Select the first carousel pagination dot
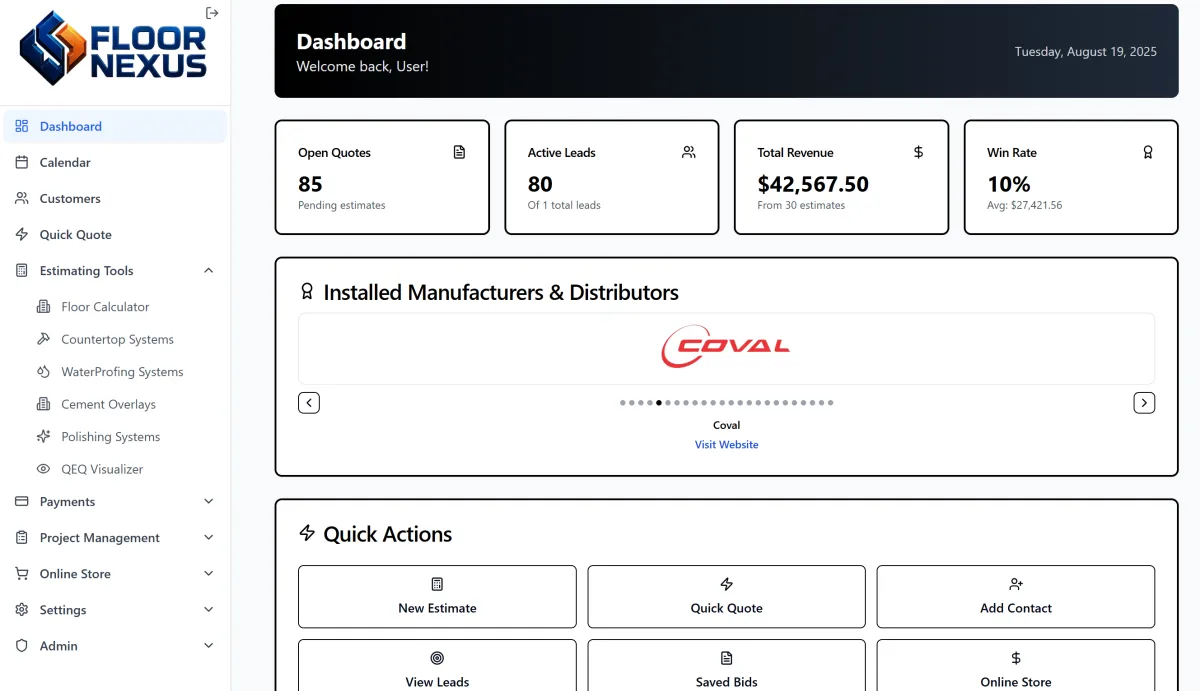The width and height of the screenshot is (1200, 691). click(x=622, y=403)
